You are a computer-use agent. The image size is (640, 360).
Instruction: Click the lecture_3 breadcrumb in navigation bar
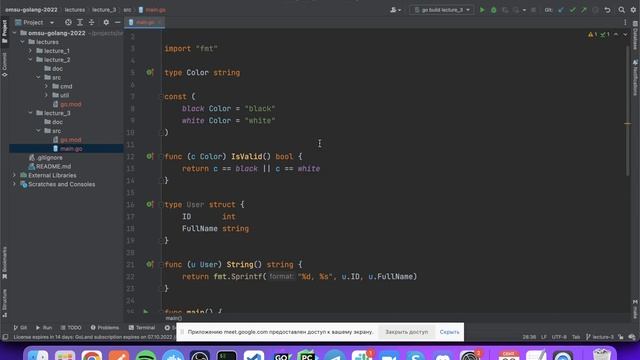104,10
